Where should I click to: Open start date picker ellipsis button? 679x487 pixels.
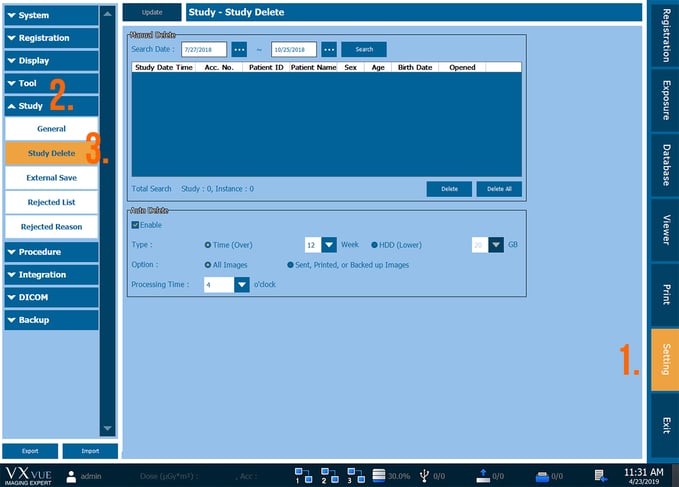point(239,49)
